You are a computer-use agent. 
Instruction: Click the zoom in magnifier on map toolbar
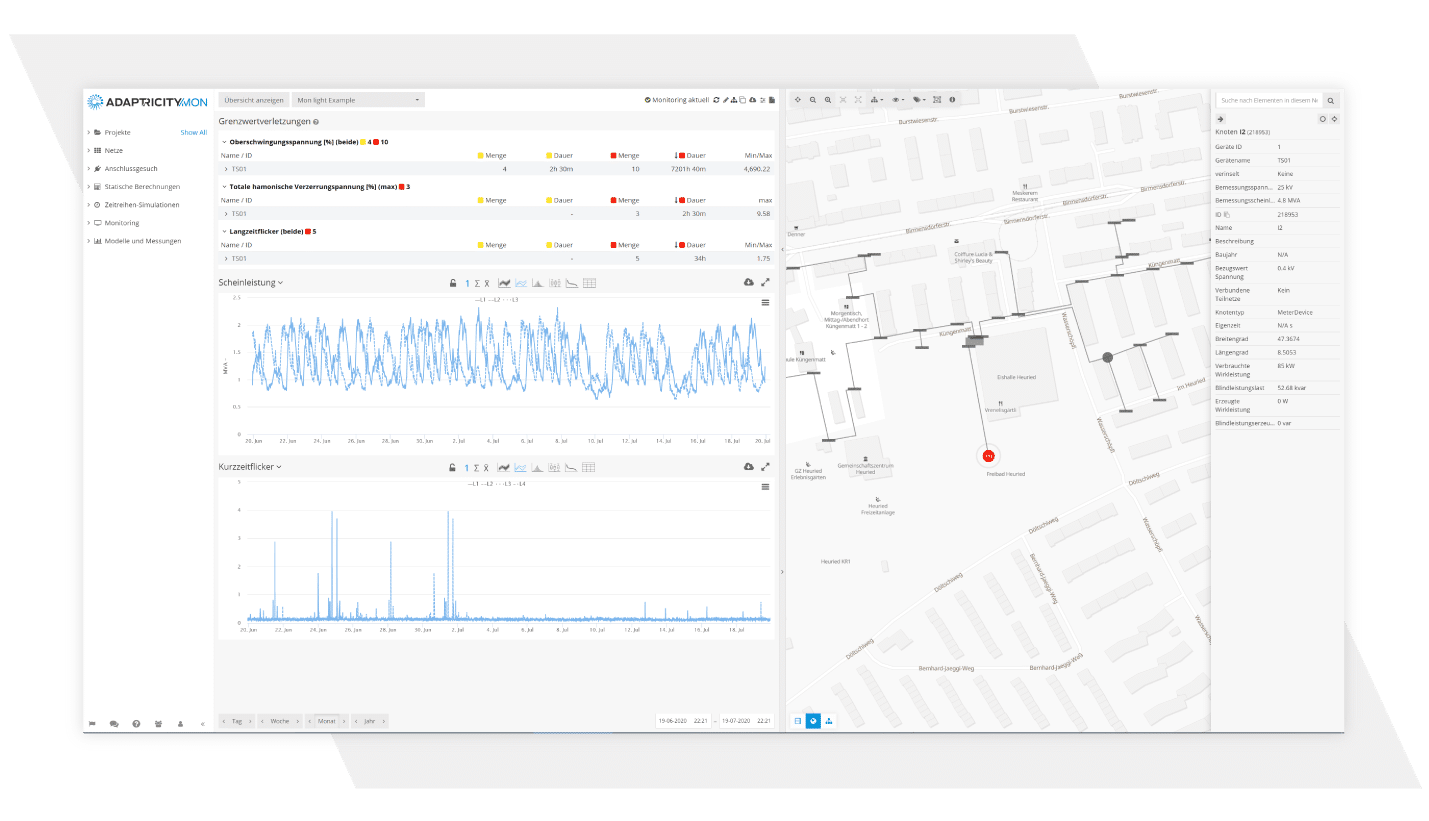click(827, 100)
